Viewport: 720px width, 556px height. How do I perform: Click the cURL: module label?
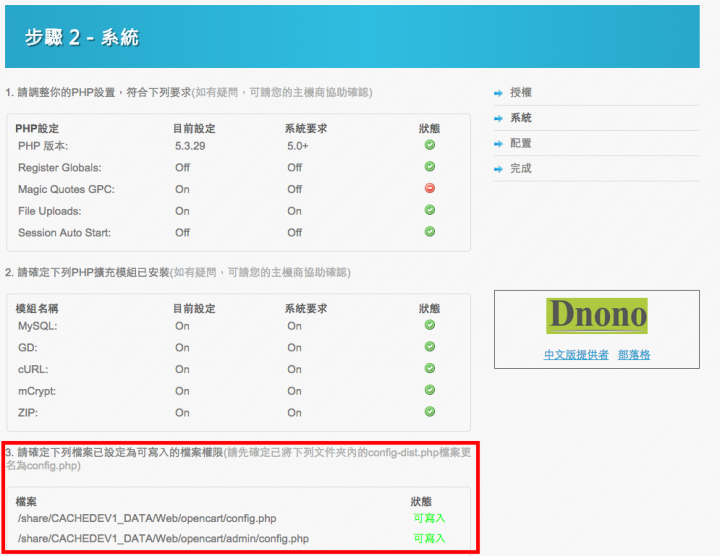33,369
